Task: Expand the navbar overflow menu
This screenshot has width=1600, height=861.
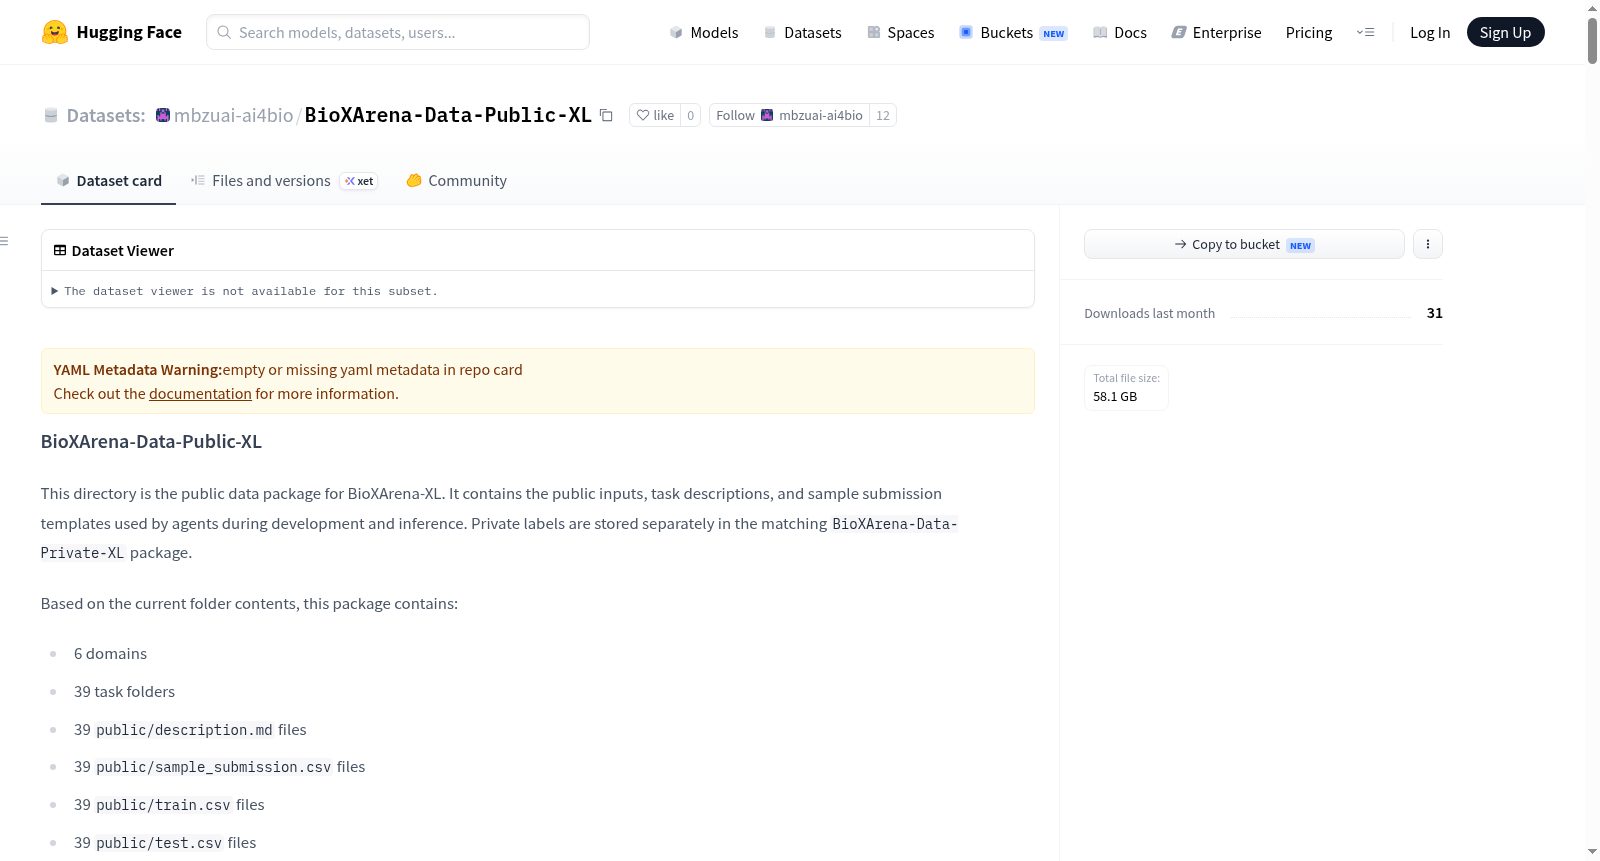Action: click(1365, 32)
